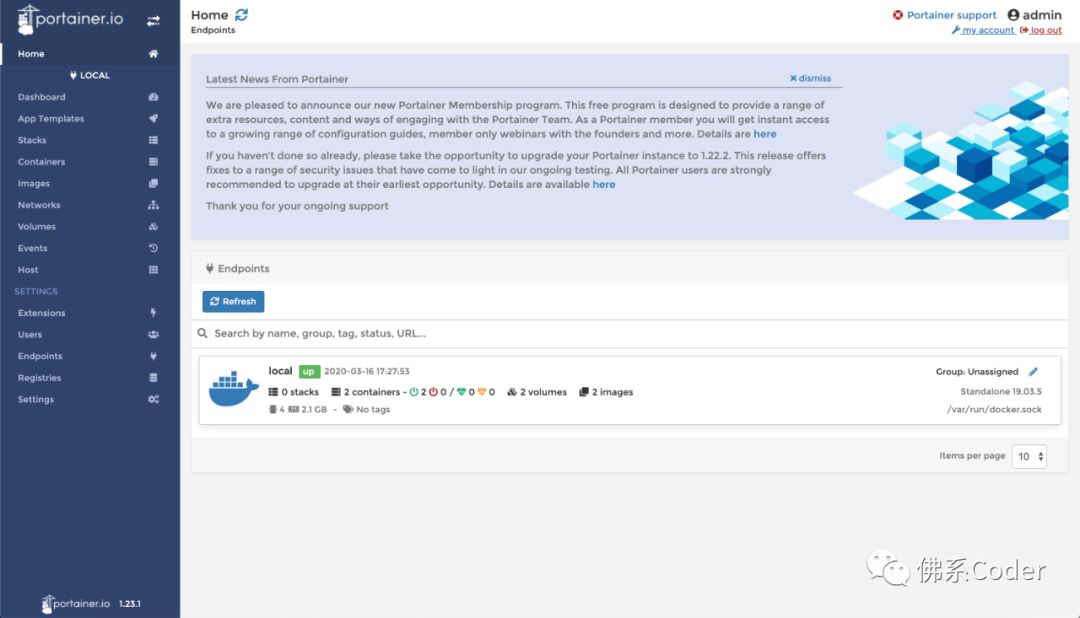Click the local endpoint name
This screenshot has width=1080, height=618.
tap(280, 371)
